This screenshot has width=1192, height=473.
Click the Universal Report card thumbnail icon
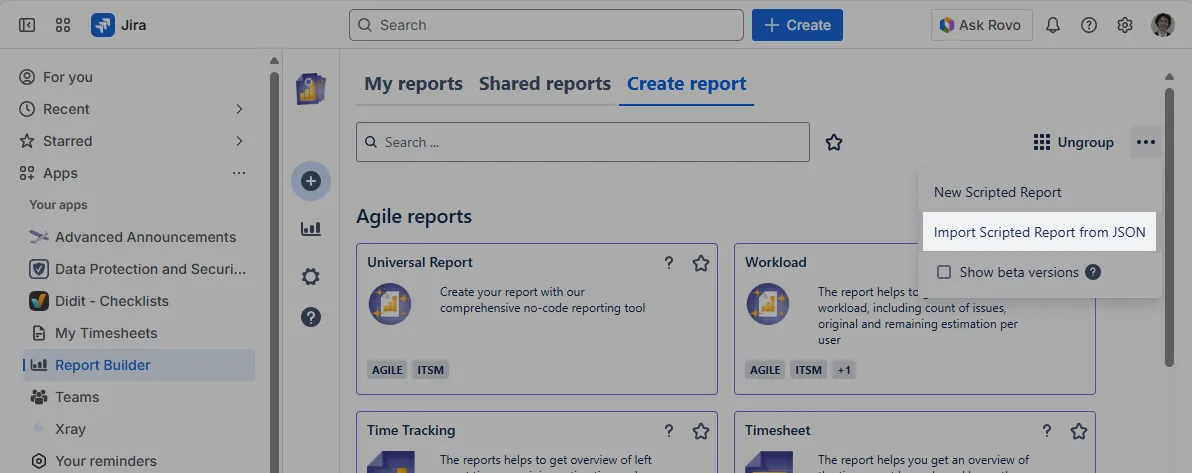click(390, 304)
